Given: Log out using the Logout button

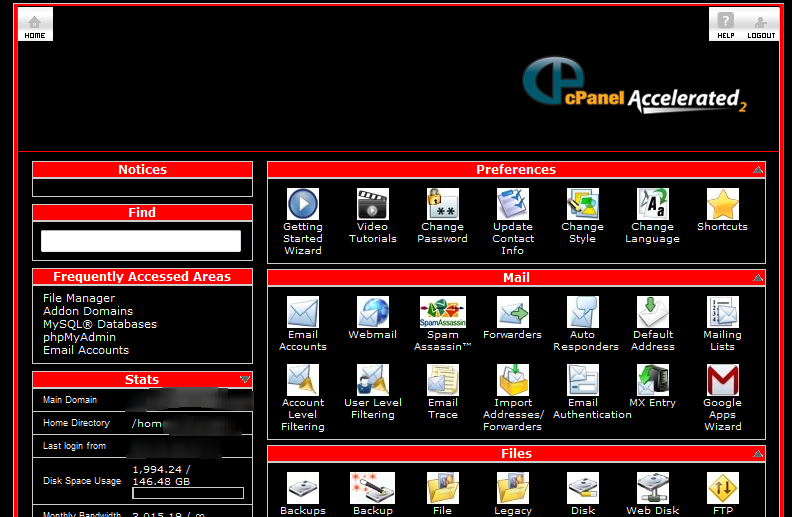Looking at the screenshot, I should click(x=761, y=25).
